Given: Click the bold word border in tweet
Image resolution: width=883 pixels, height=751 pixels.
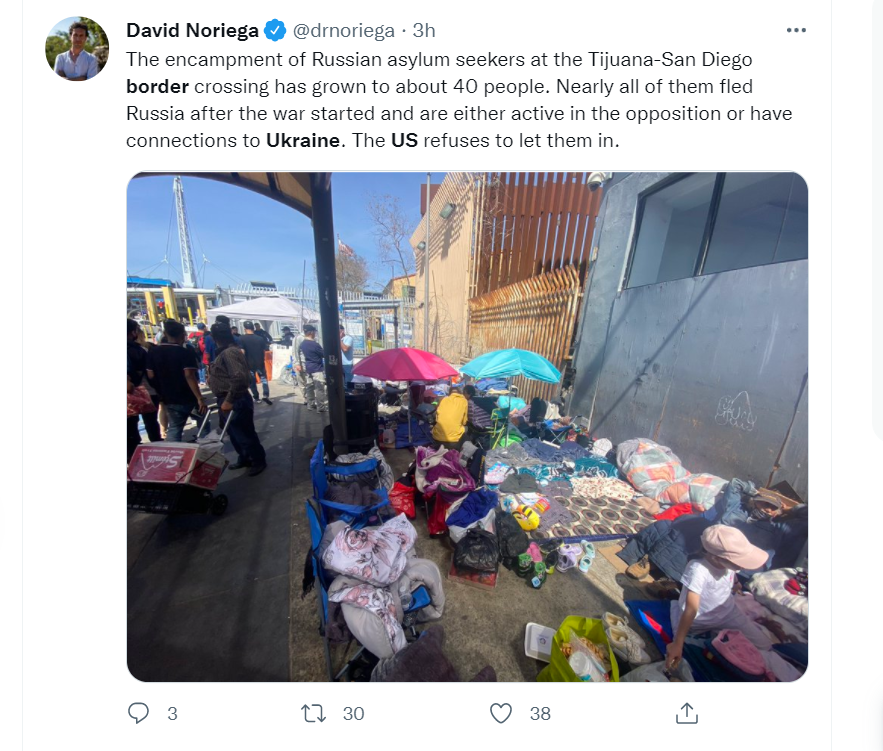Looking at the screenshot, I should click(157, 86).
